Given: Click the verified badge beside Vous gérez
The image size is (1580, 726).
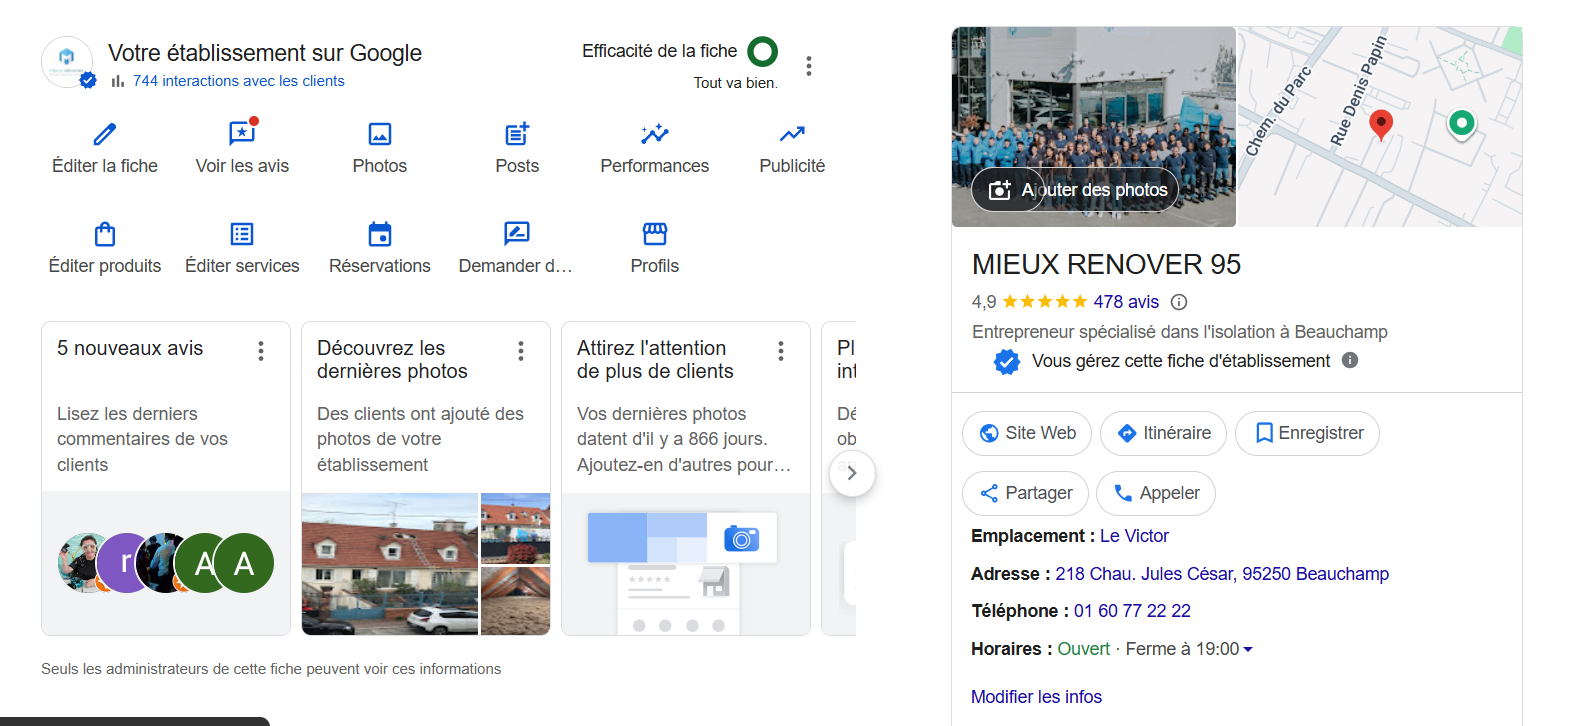Looking at the screenshot, I should tap(1007, 362).
